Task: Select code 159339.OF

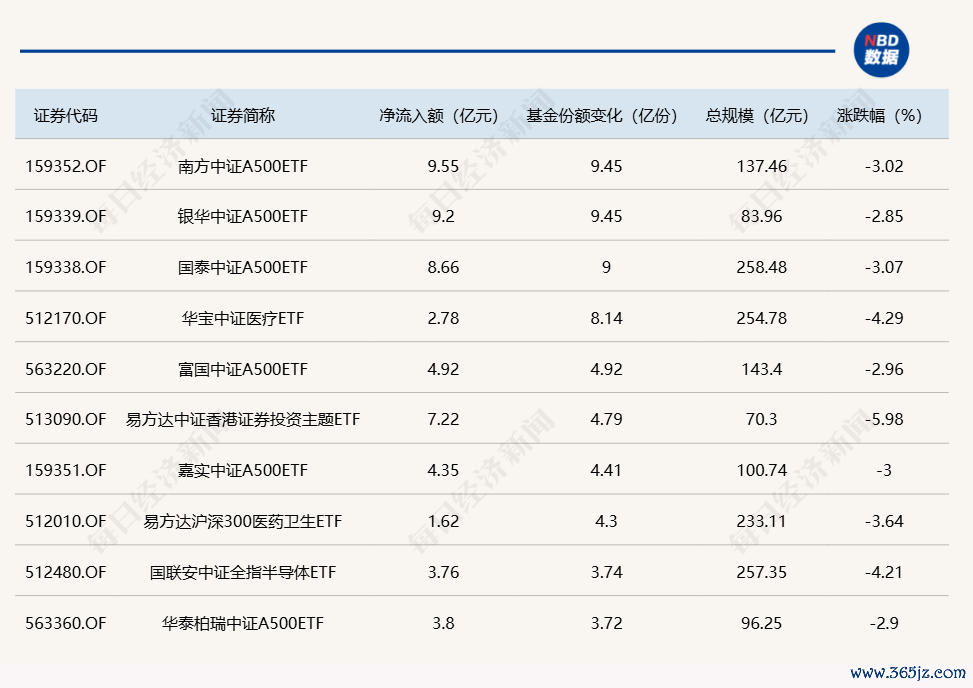Action: tap(66, 217)
